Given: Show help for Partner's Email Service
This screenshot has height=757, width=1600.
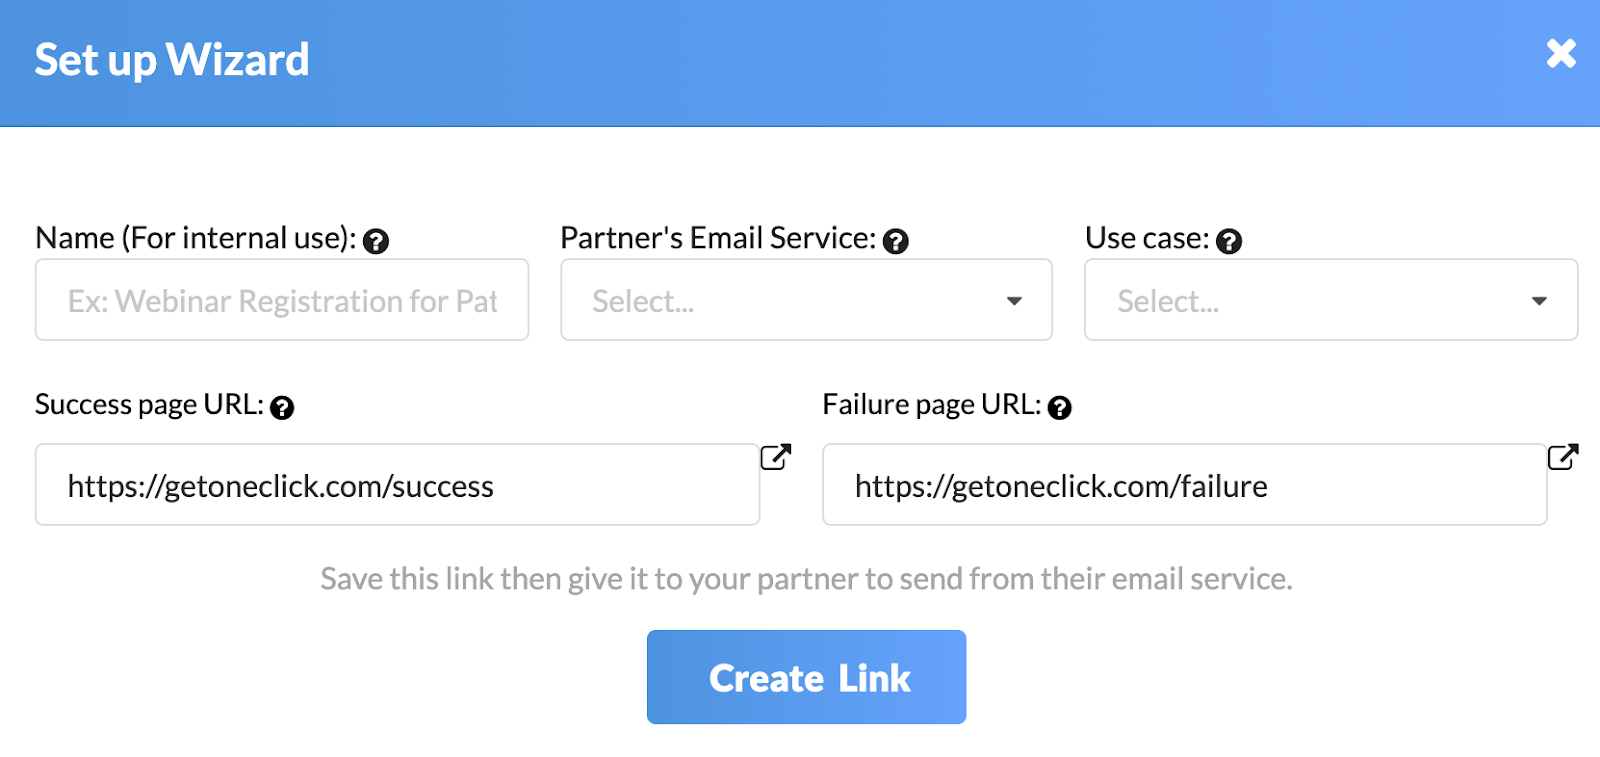Looking at the screenshot, I should click(x=896, y=241).
